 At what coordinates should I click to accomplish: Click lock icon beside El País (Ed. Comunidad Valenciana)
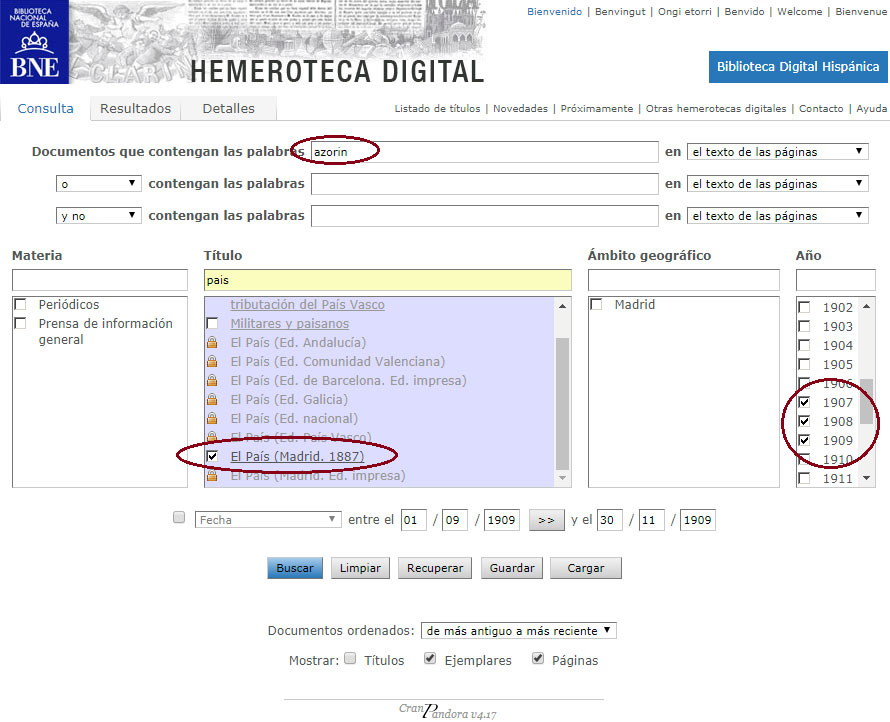click(x=212, y=362)
